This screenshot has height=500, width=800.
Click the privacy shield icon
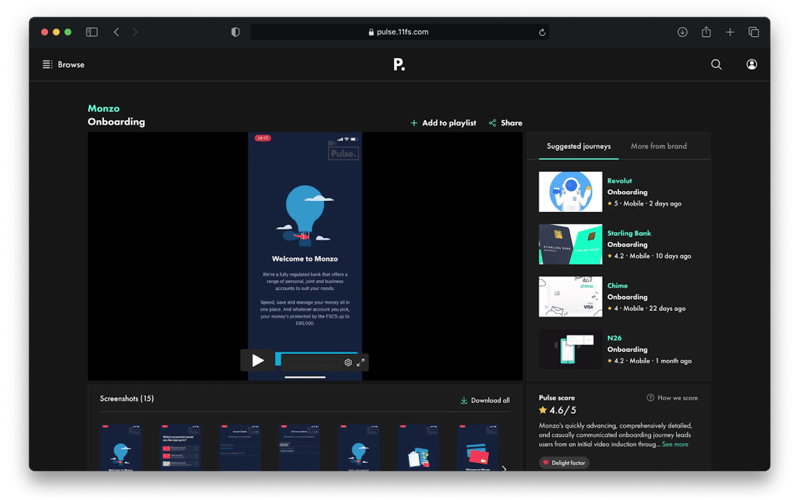coord(235,32)
